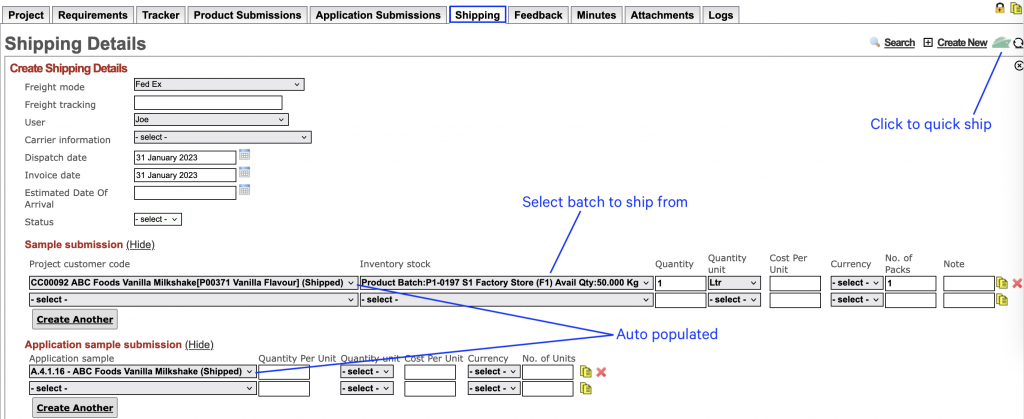Click the refresh icon beside the ship icon
This screenshot has width=1024, height=419.
(x=1018, y=43)
